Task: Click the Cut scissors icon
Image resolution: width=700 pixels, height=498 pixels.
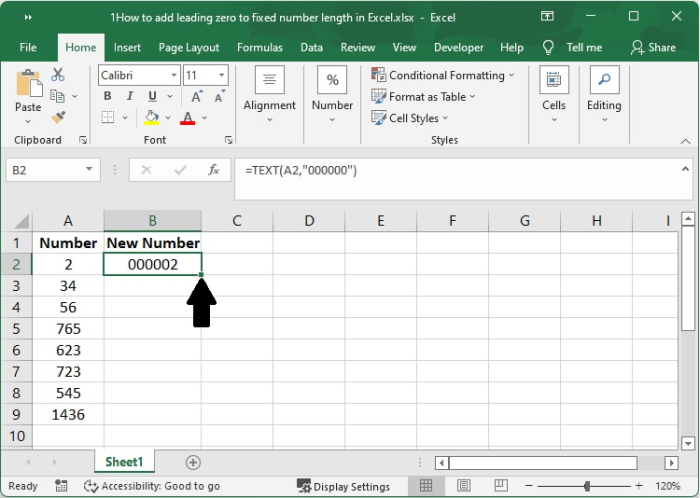Action: tap(57, 75)
